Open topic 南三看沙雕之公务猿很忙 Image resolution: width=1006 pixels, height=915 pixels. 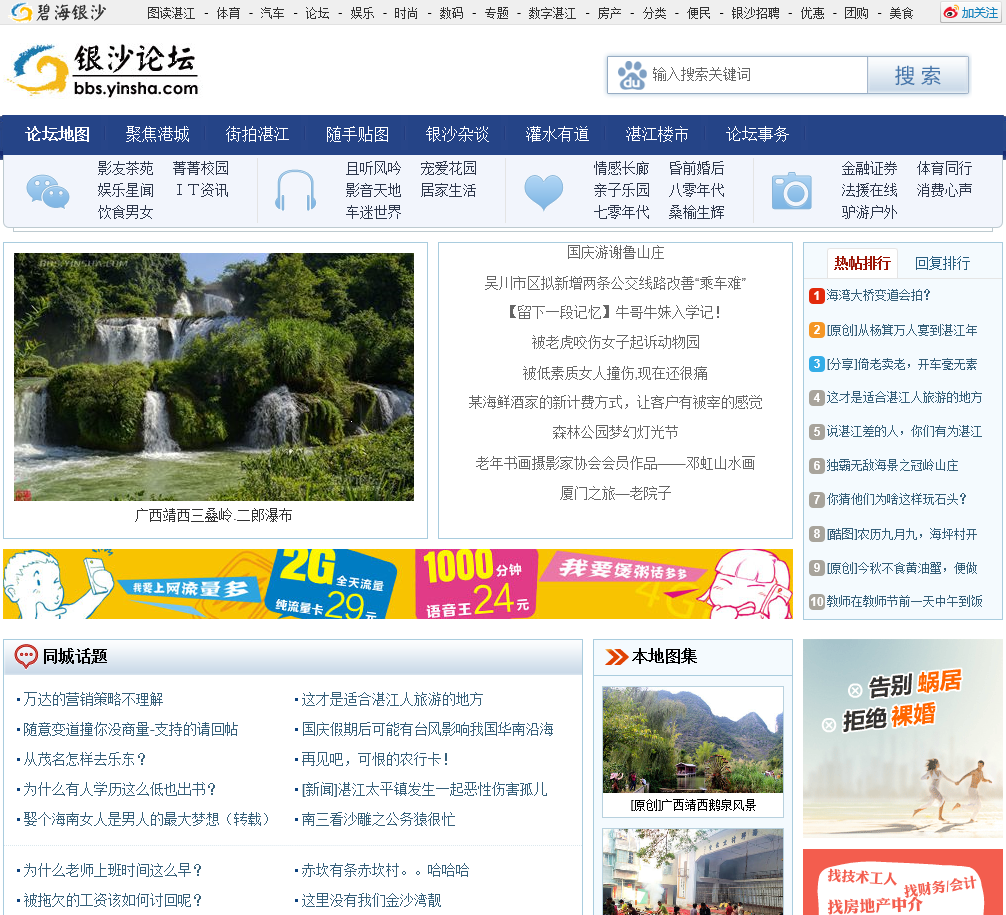coord(378,819)
